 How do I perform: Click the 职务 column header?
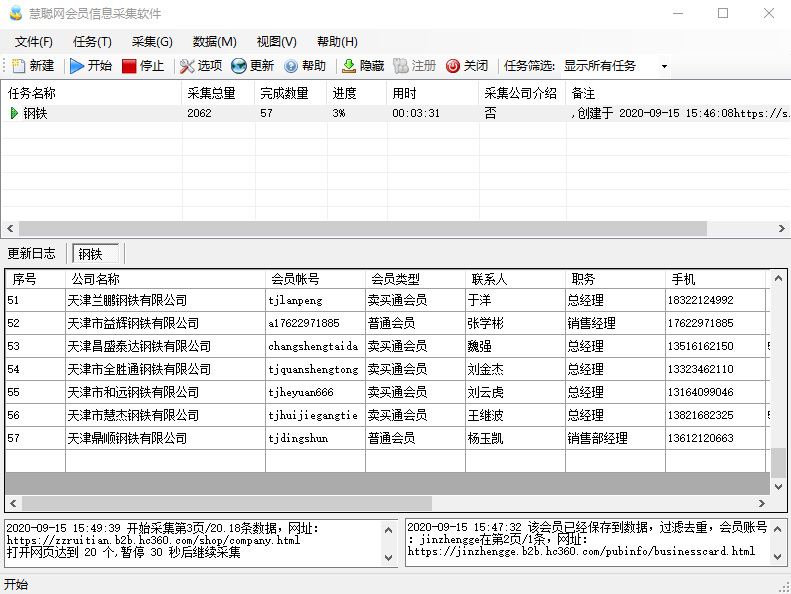tap(615, 279)
